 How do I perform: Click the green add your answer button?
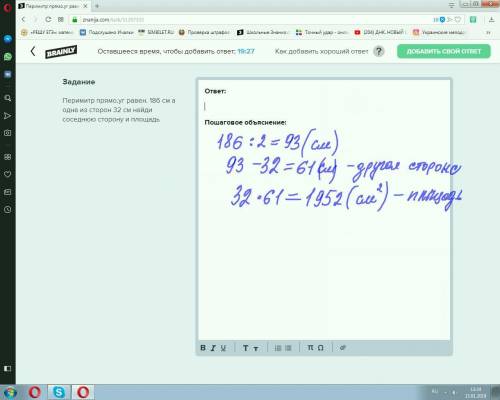444,51
